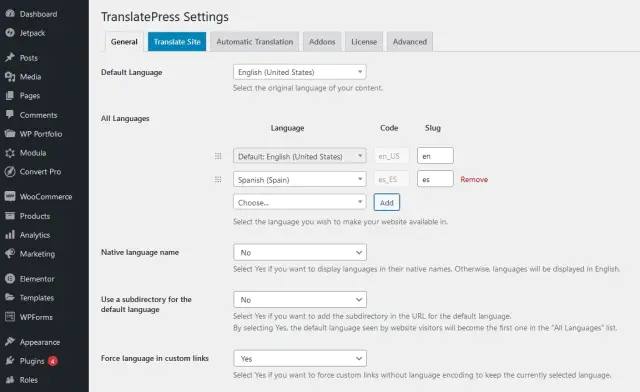This screenshot has height=392, width=640.
Task: Open the subdirectory for default language dropdown
Action: (300, 299)
